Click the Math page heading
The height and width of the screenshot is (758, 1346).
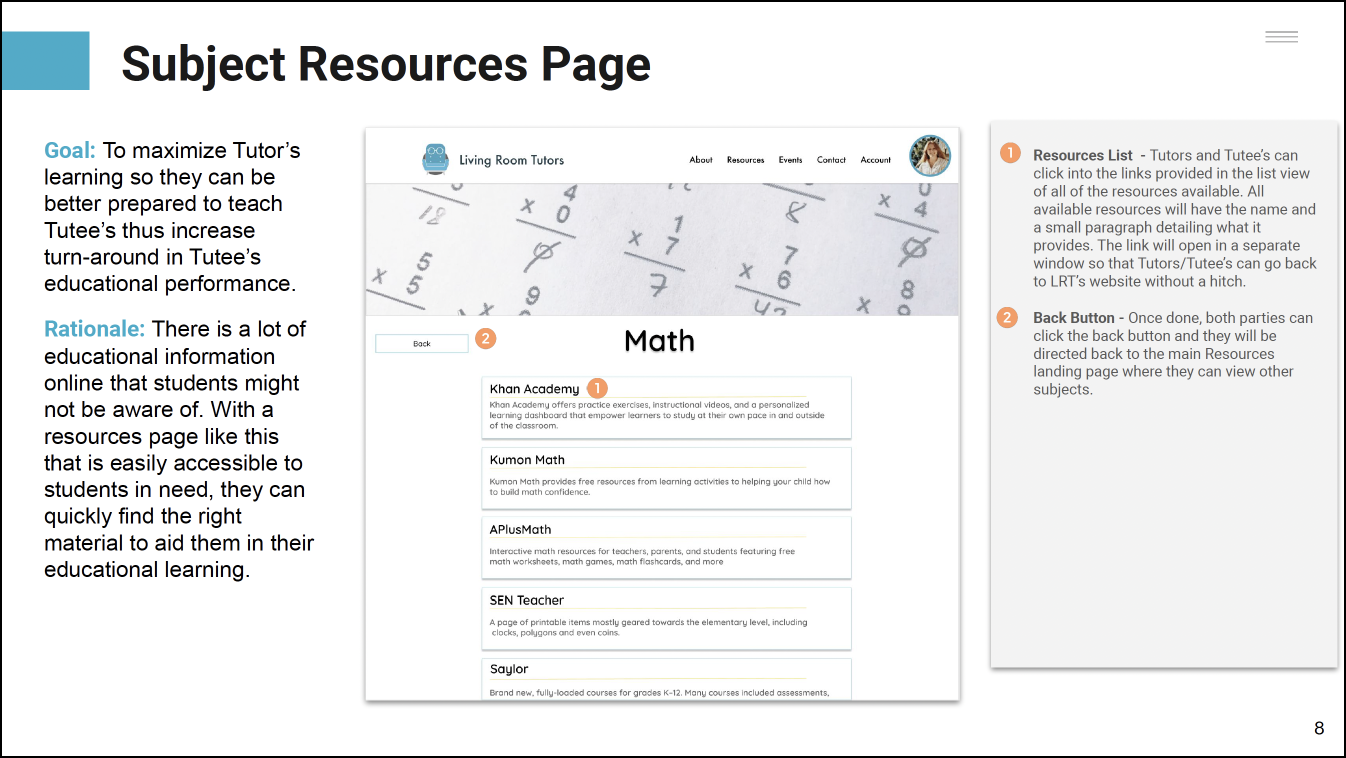coord(659,341)
